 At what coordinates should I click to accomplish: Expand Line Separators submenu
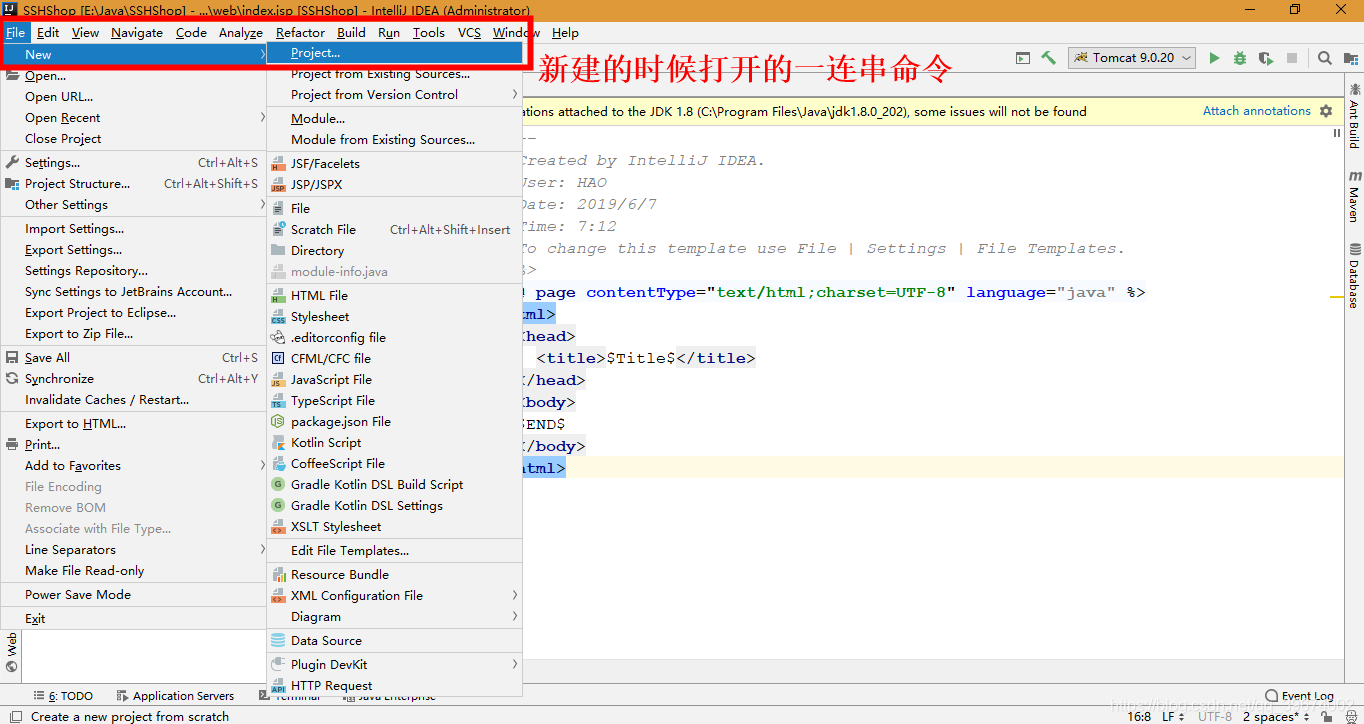pos(133,550)
